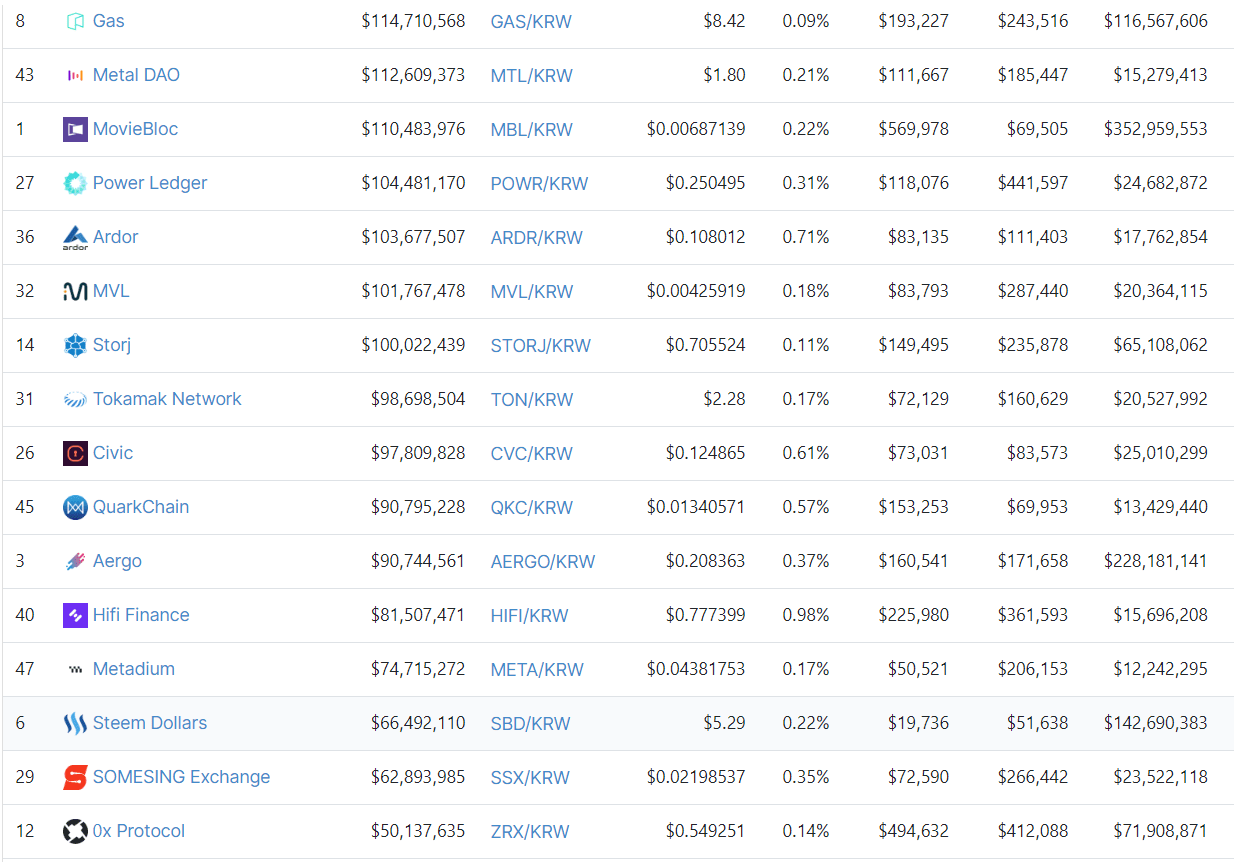Open the MVL/KRW trading pair

coord(532,292)
